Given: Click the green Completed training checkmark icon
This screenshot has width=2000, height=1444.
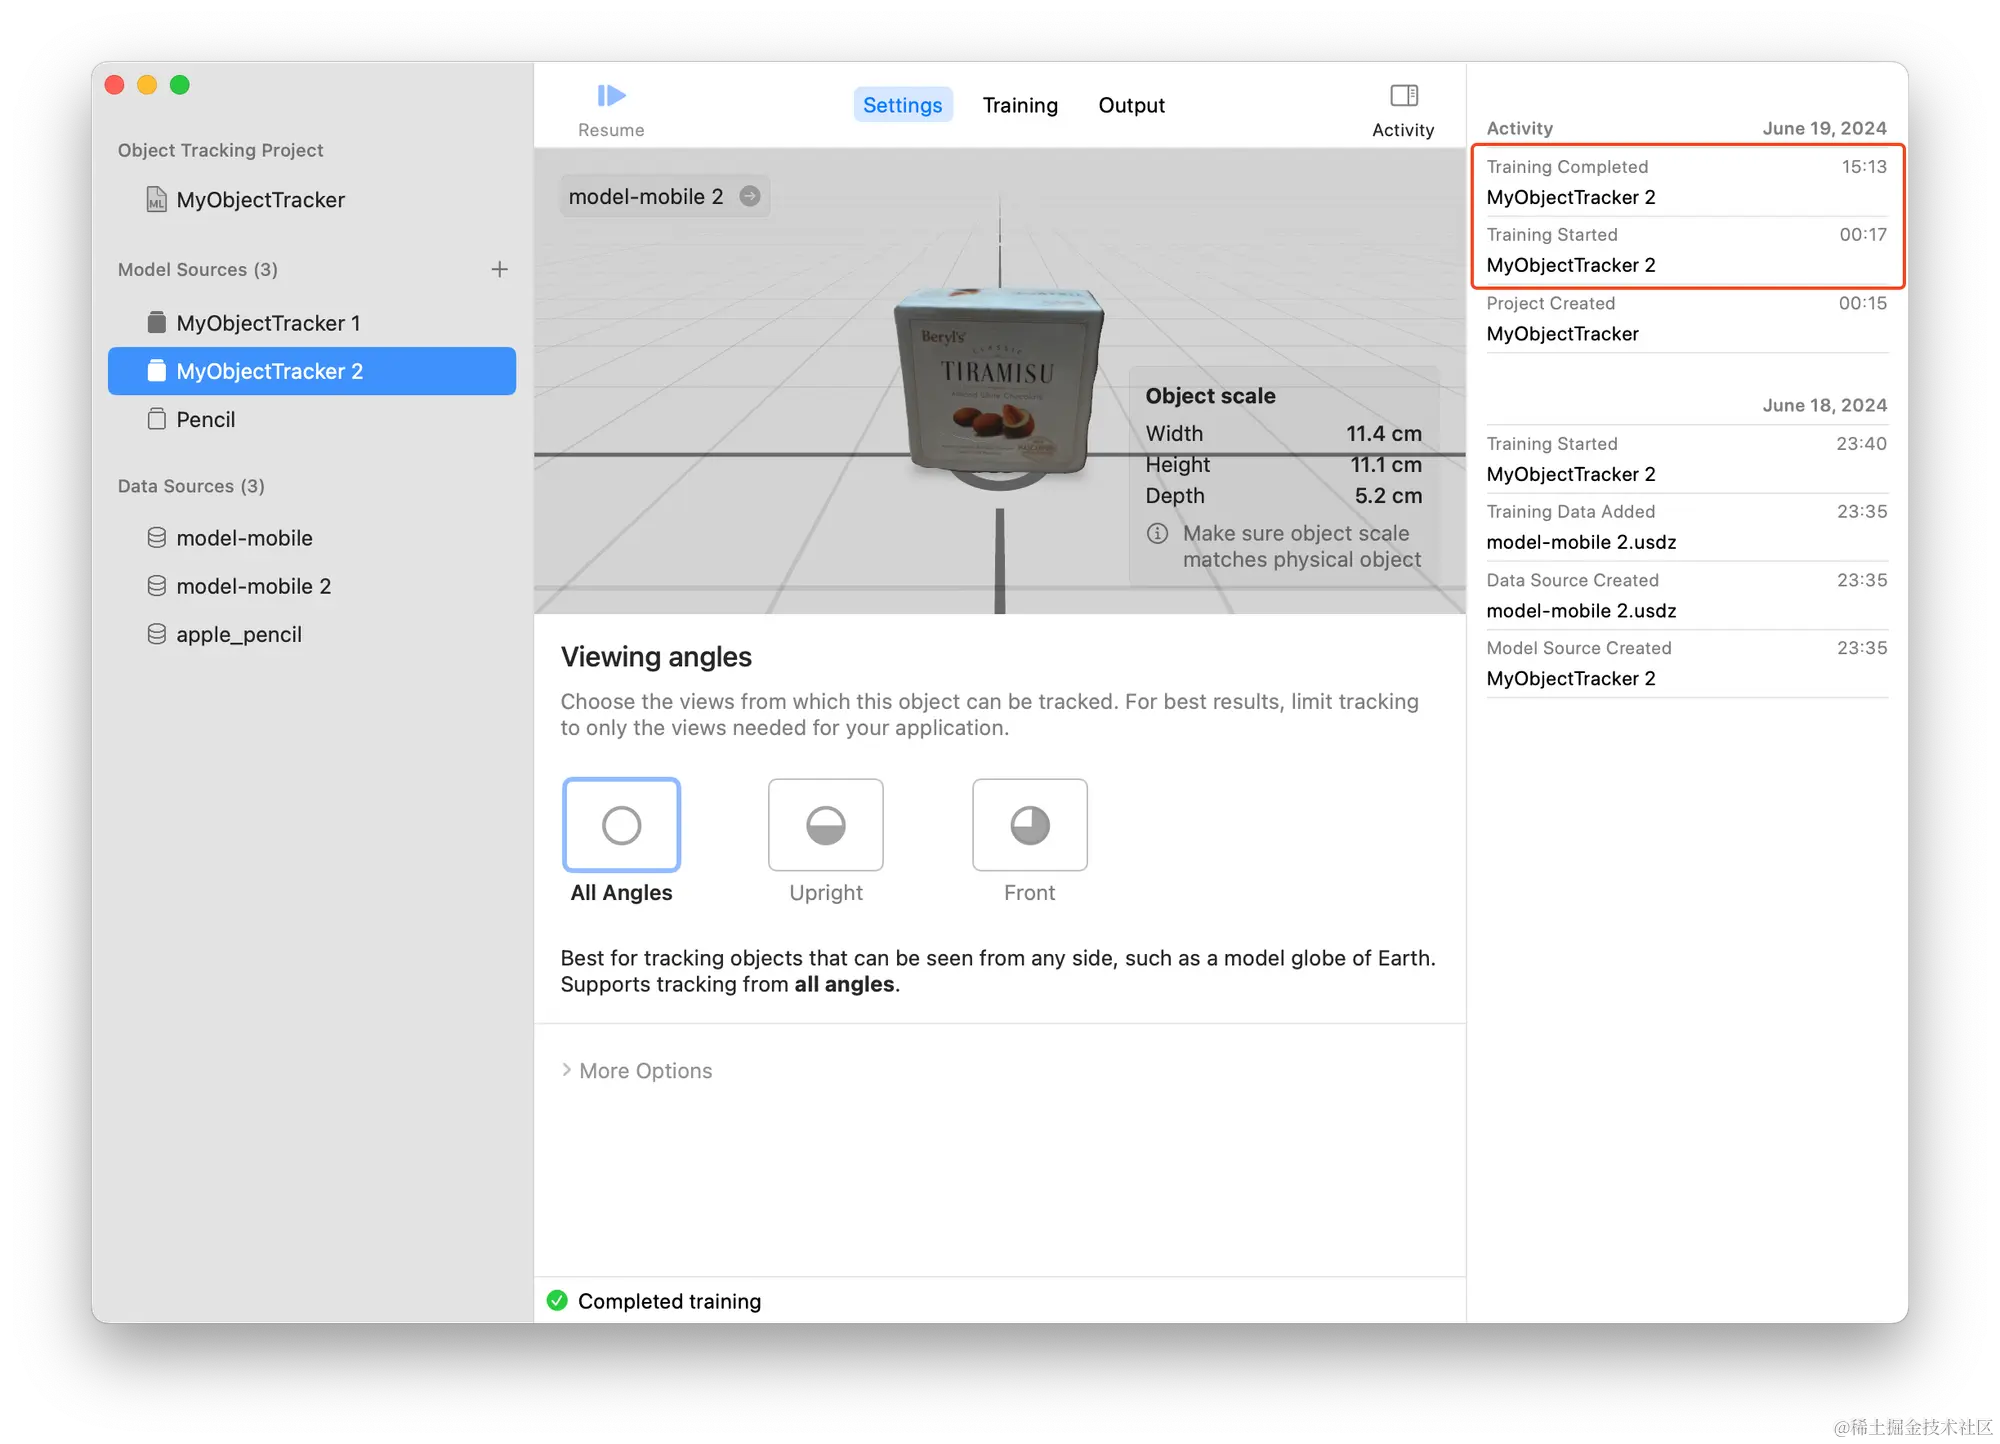Looking at the screenshot, I should (557, 1300).
